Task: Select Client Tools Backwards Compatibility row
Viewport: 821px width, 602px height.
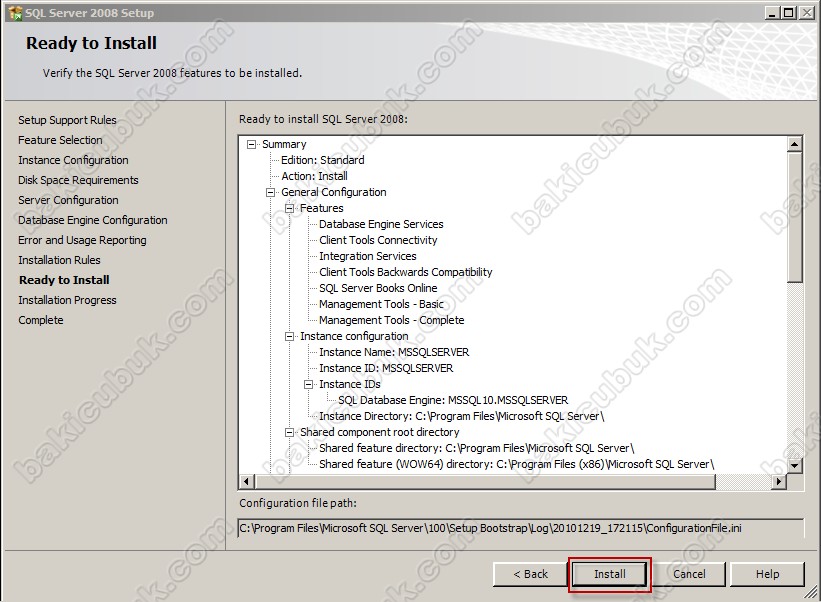Action: pos(406,272)
